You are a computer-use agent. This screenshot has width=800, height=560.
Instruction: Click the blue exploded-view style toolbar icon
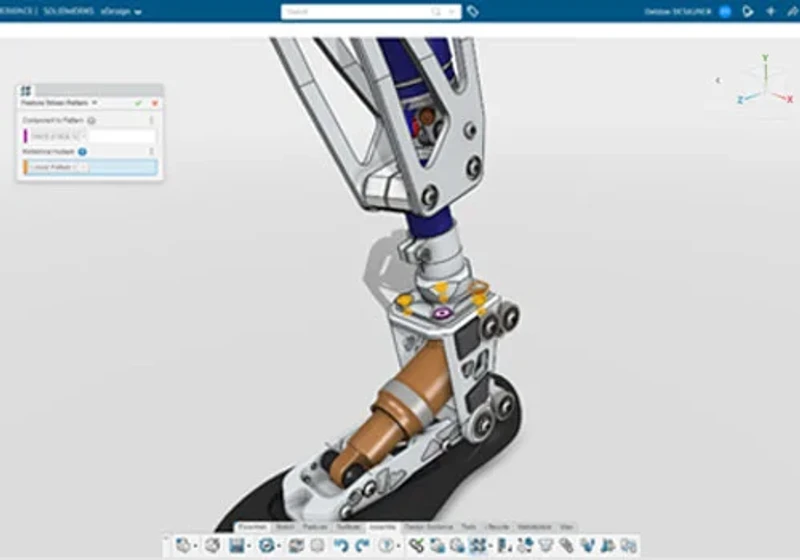click(526, 546)
